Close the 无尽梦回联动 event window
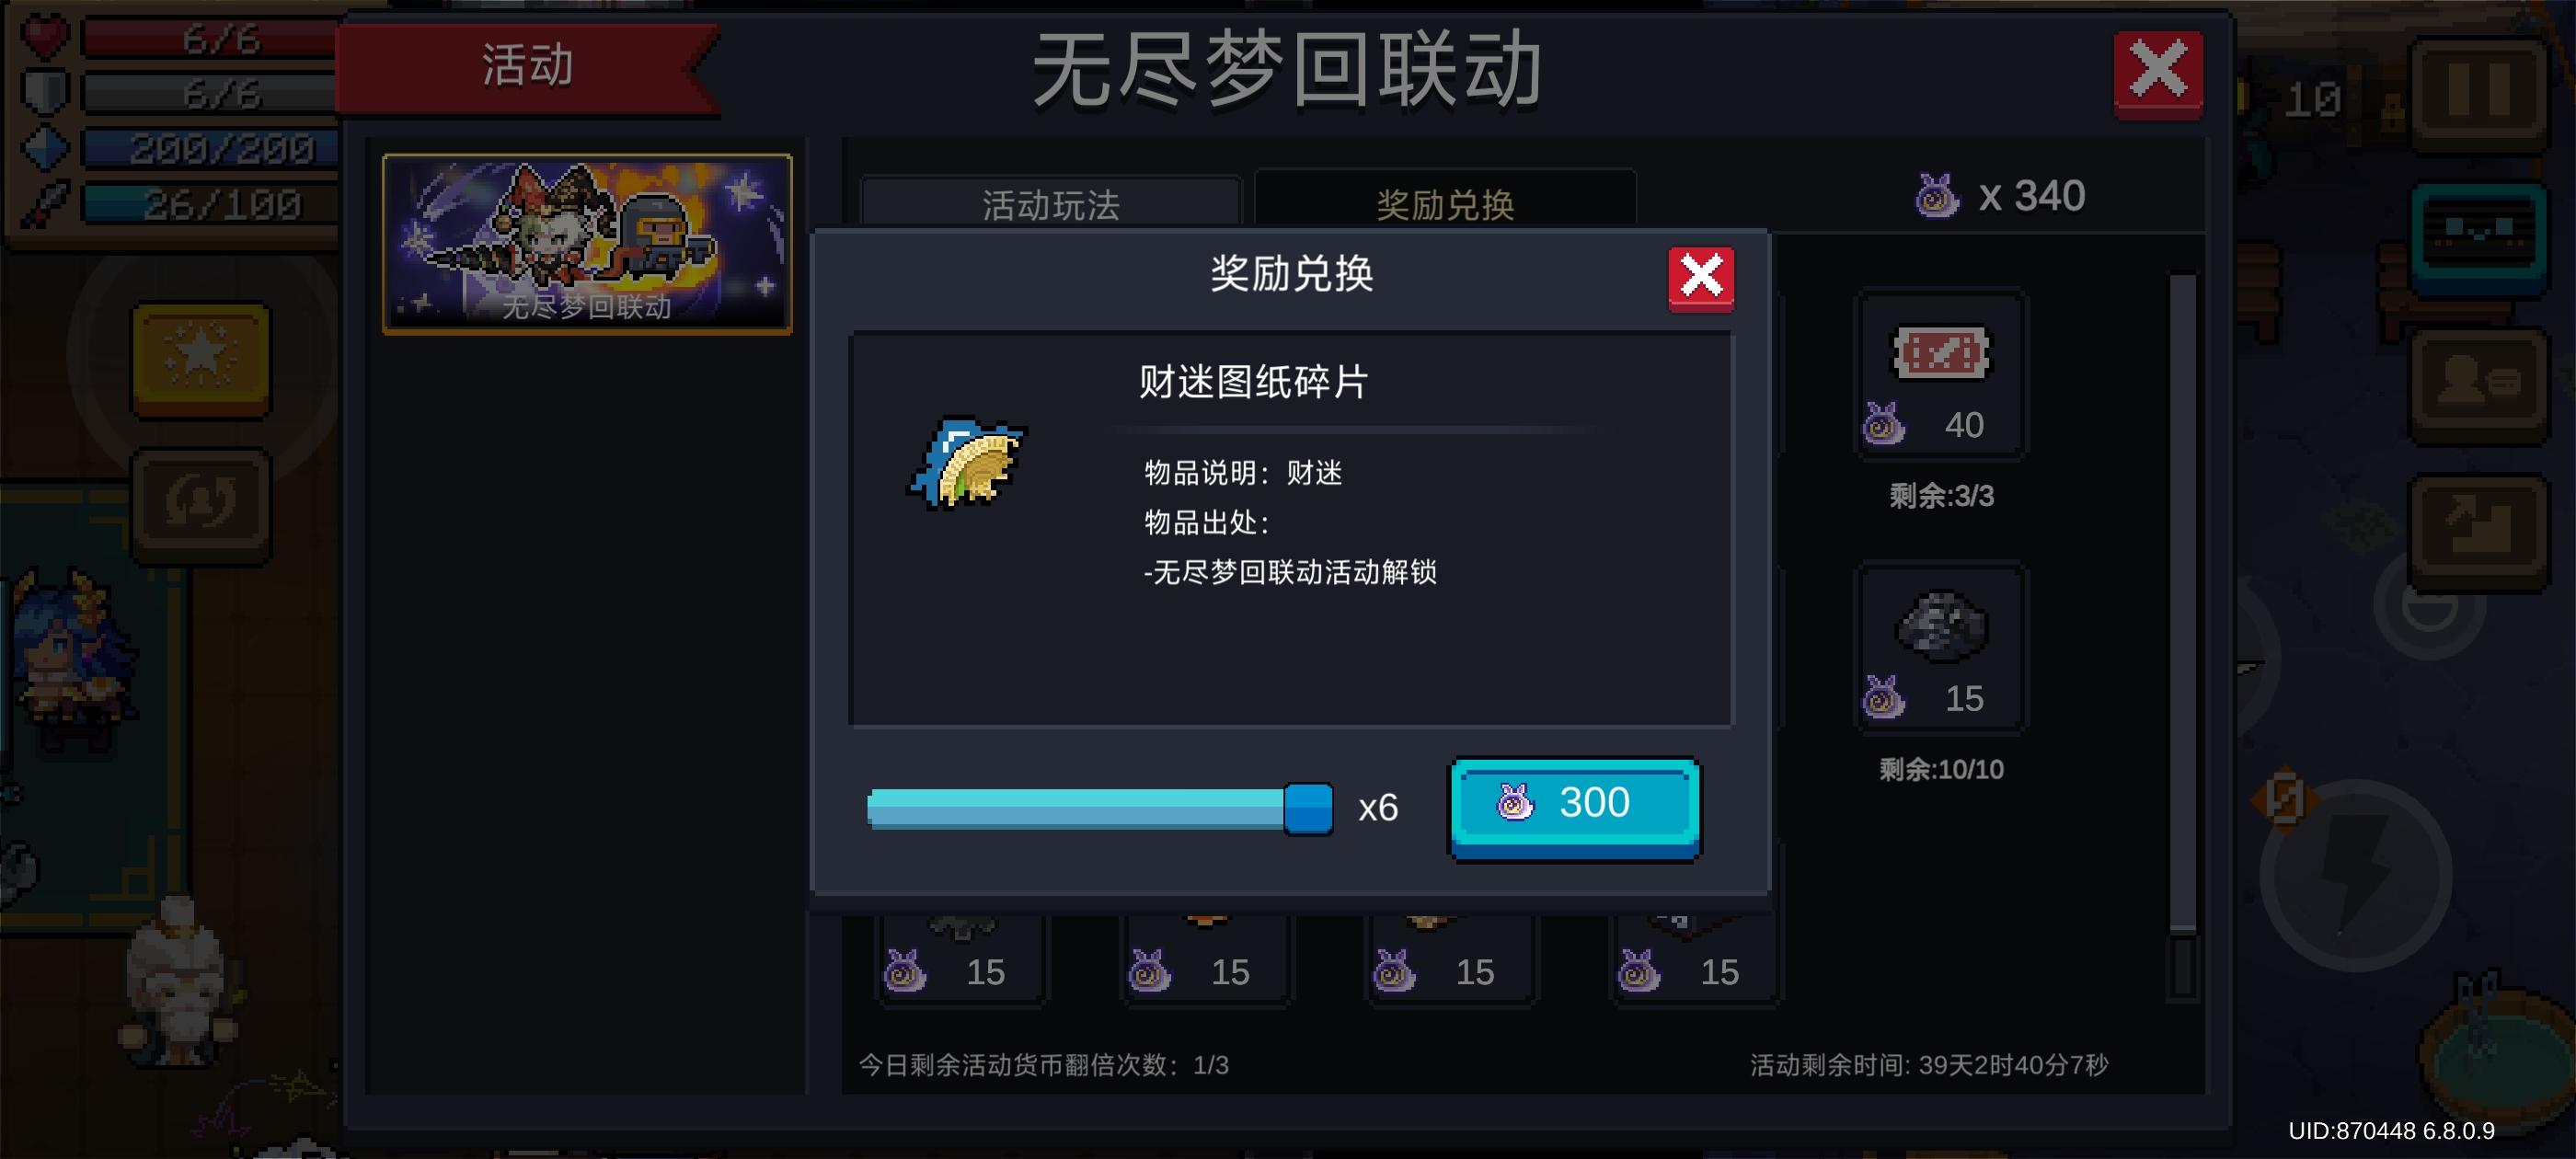The image size is (2576, 1159). (x=2157, y=73)
